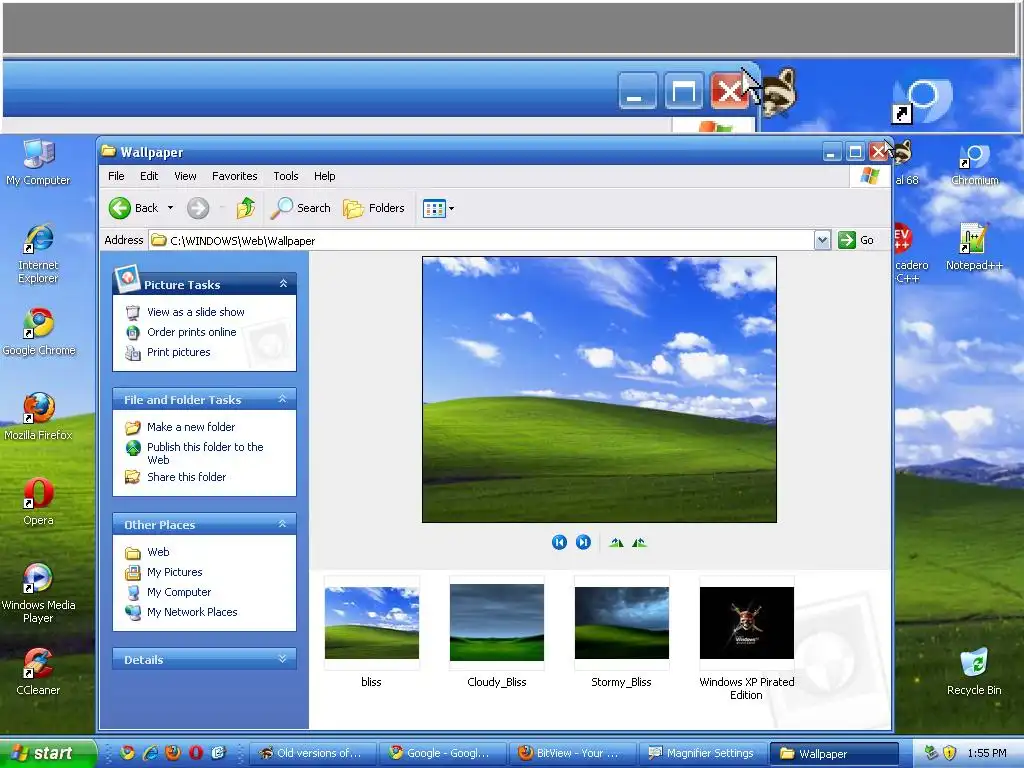
Task: Click the Go button
Action: point(856,240)
